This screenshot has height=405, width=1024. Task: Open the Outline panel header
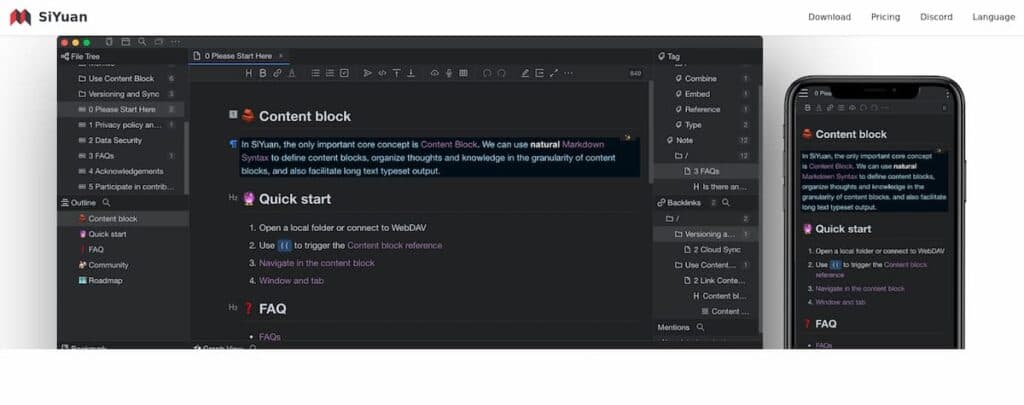pyautogui.click(x=78, y=203)
